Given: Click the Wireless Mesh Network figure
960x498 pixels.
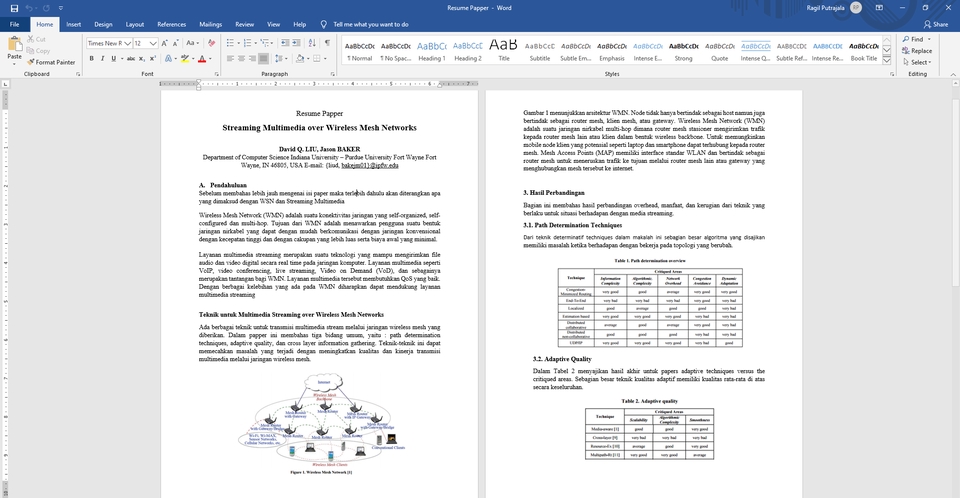Looking at the screenshot, I should coord(321,421).
